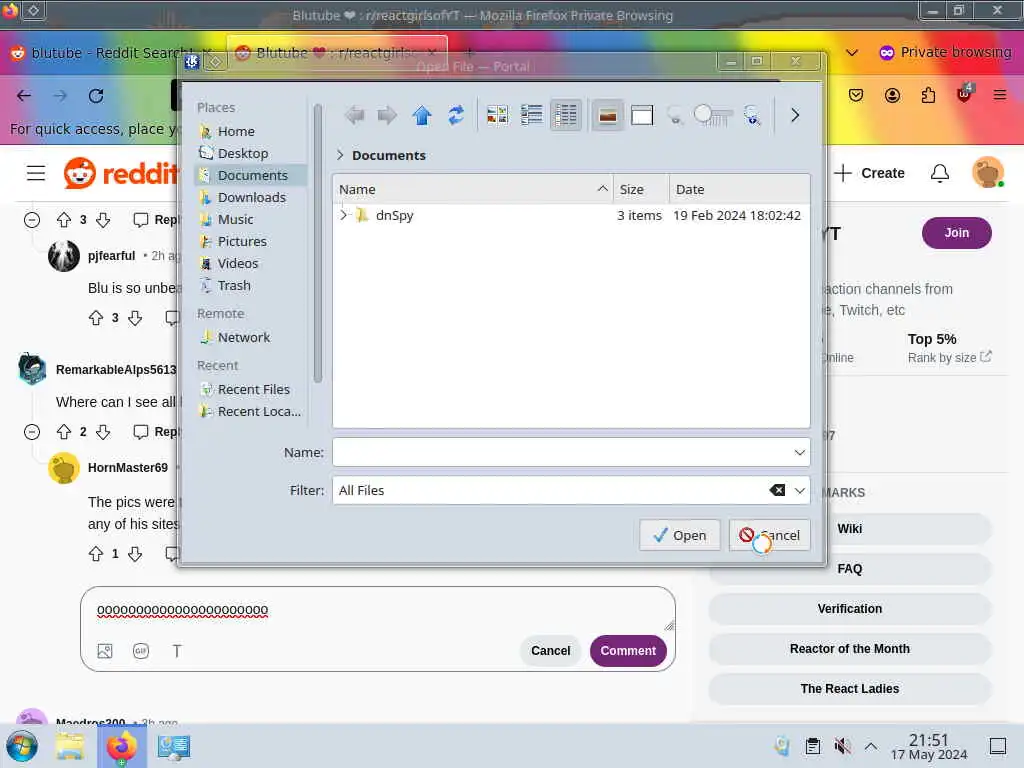Open uBlock Origin shield icon
This screenshot has height=768, width=1024.
[x=964, y=94]
